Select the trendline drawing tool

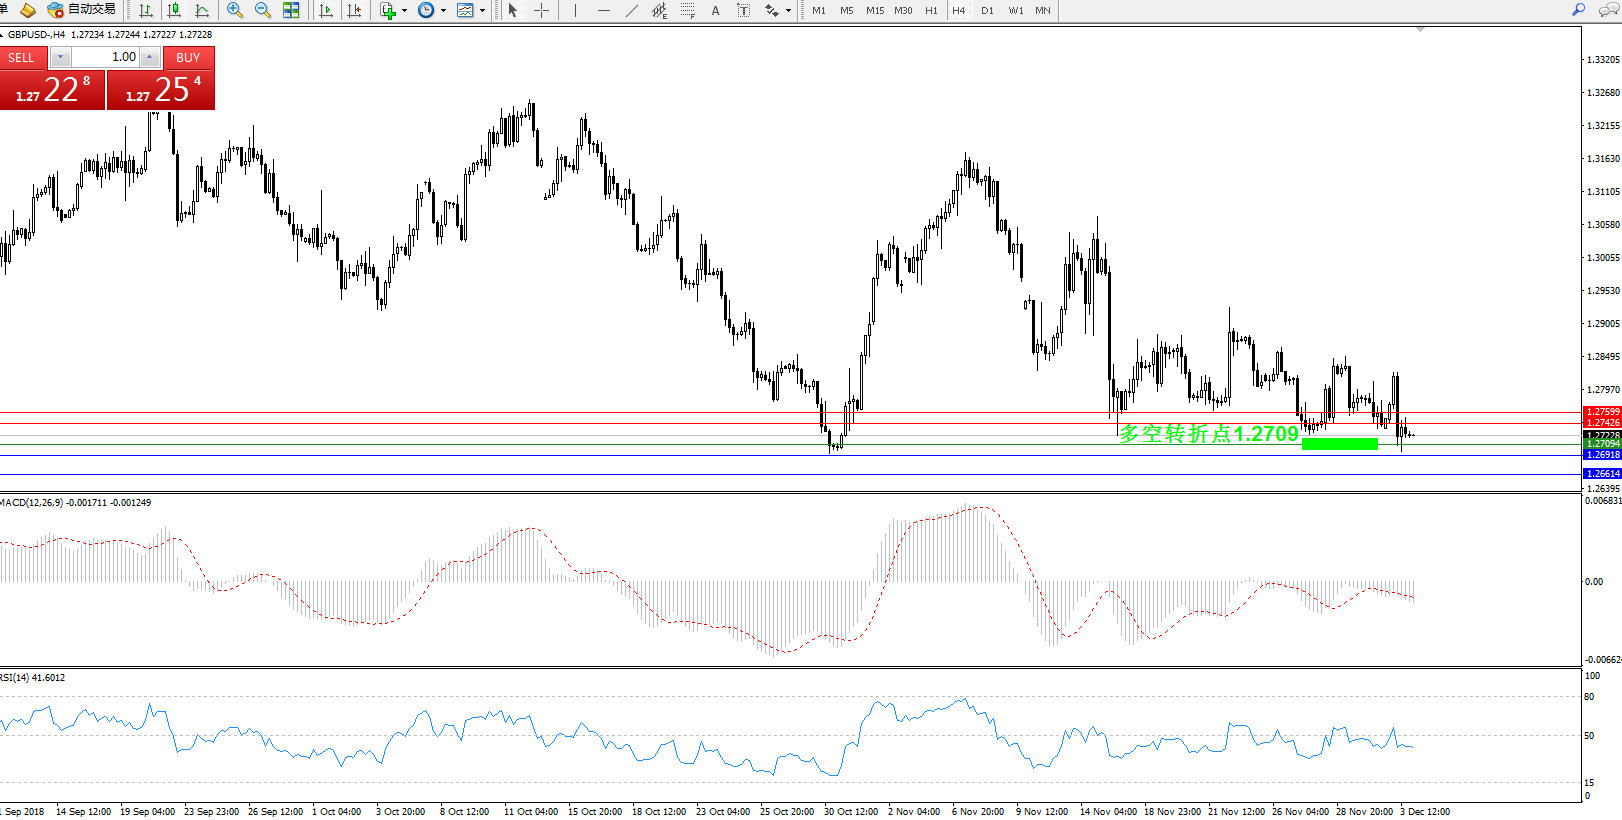(631, 10)
